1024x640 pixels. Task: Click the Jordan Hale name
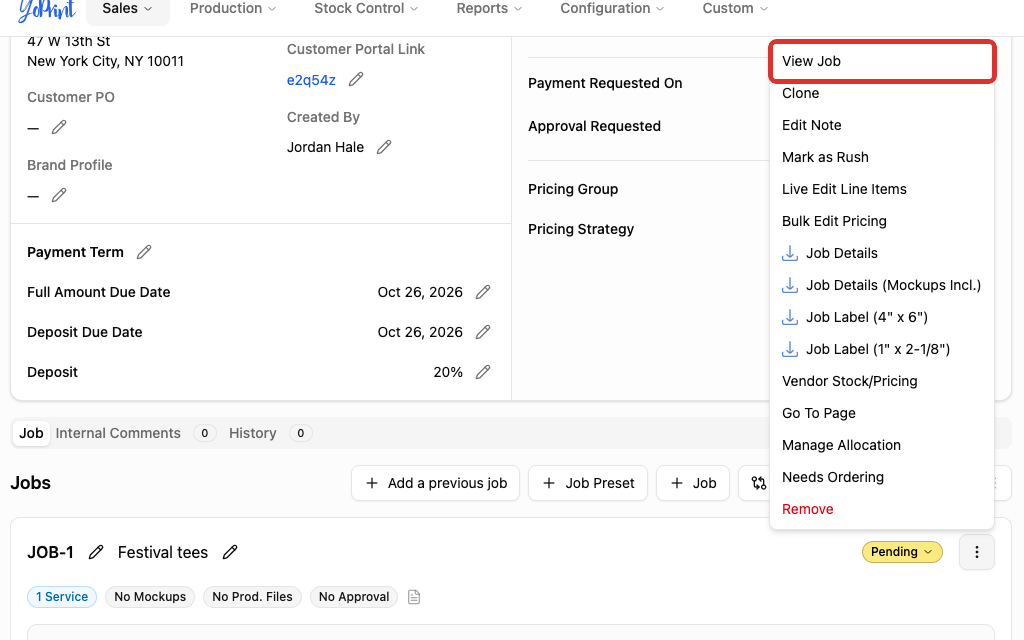325,148
